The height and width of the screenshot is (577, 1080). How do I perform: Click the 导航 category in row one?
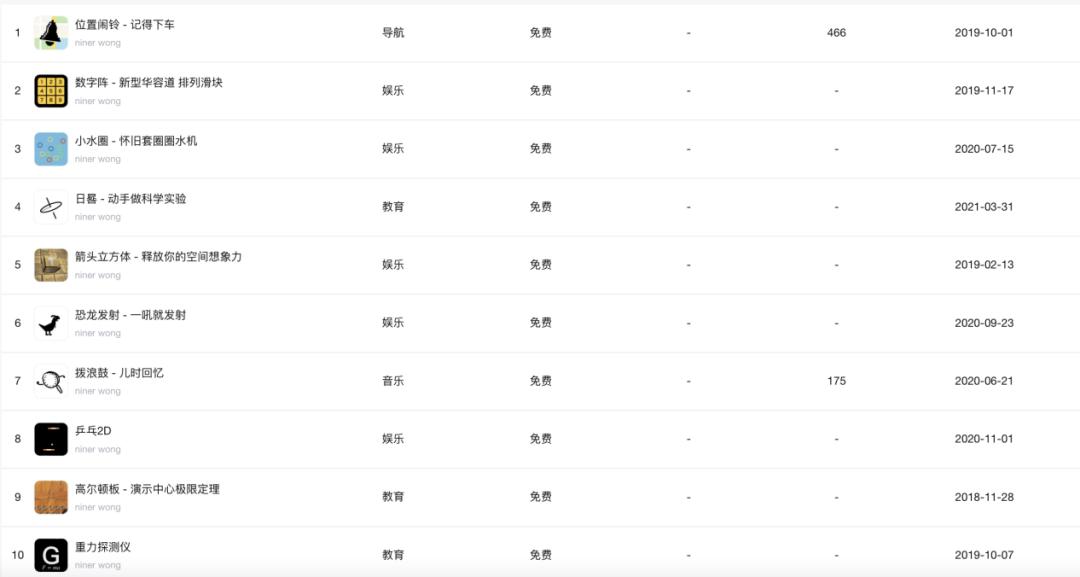393,32
